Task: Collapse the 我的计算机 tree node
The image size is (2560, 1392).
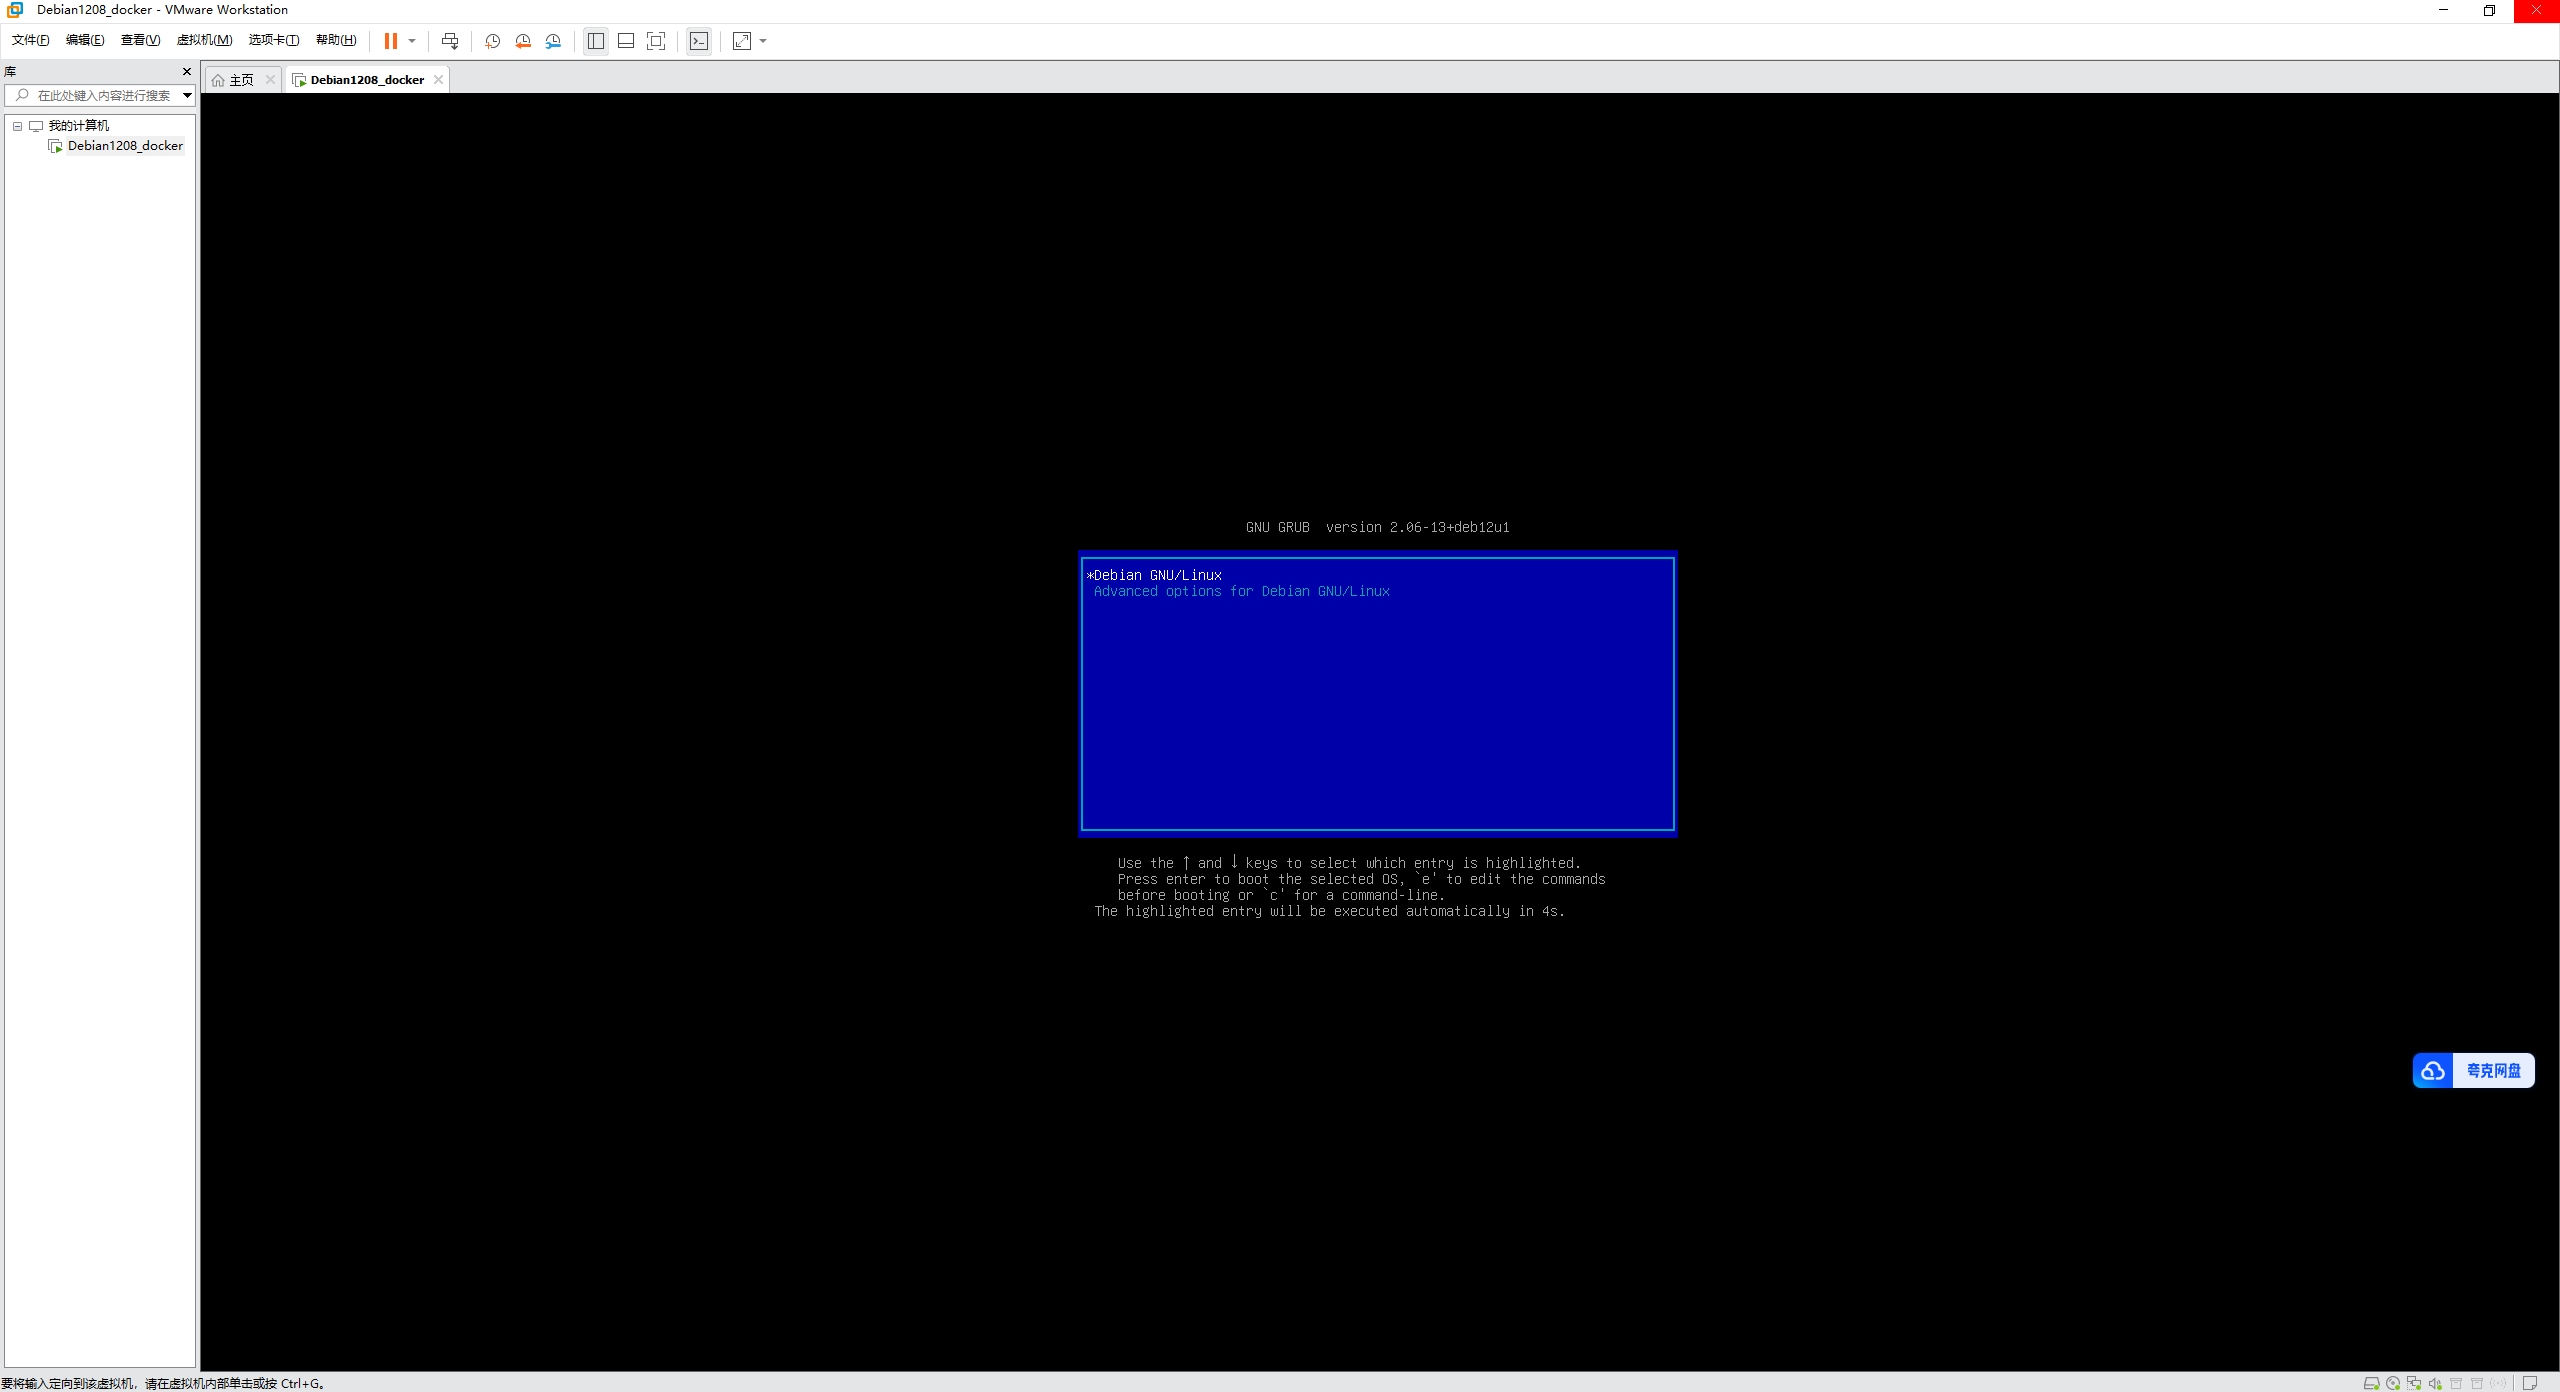Action: [x=17, y=126]
